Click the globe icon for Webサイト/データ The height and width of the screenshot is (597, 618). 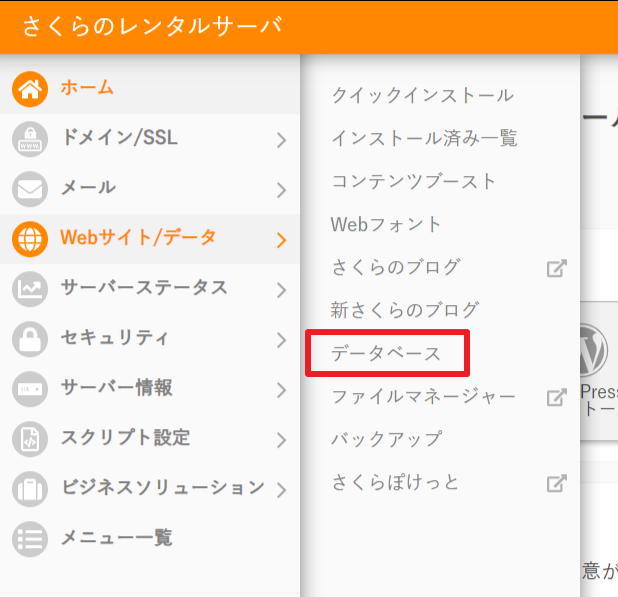tap(30, 239)
